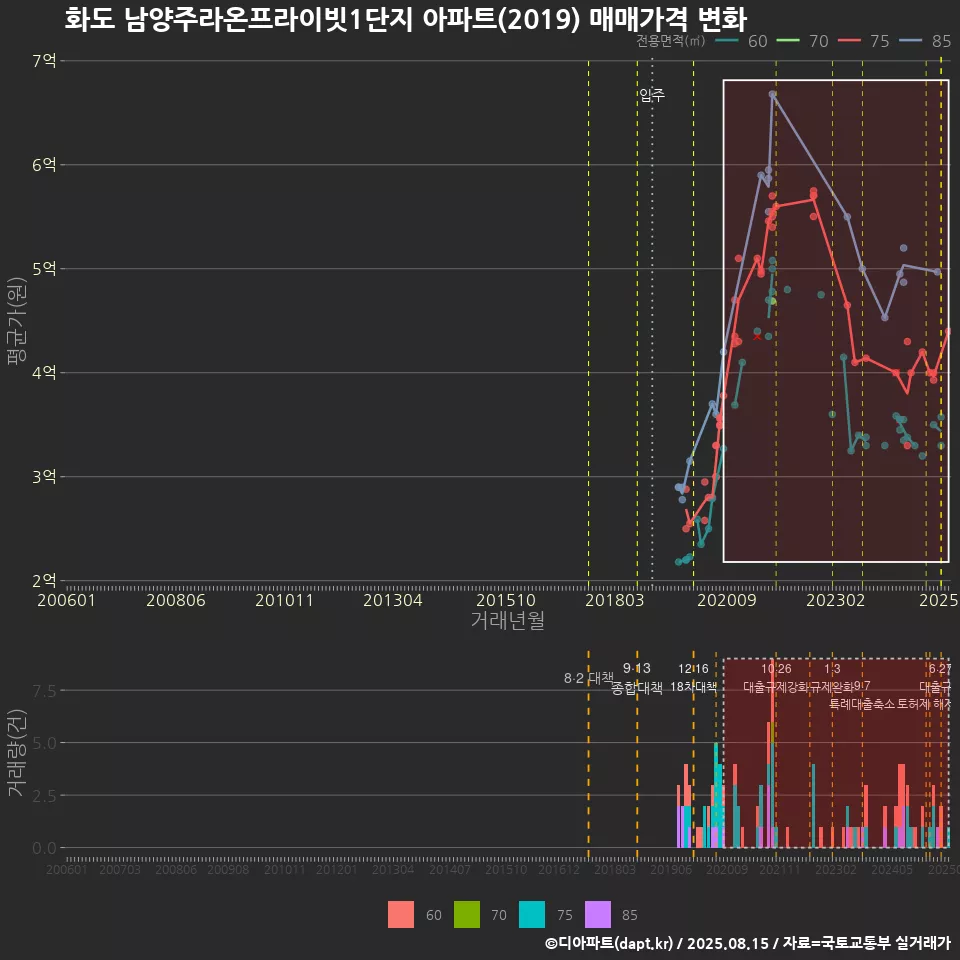
Task: Click the peak data point of 85 line
Action: [773, 94]
